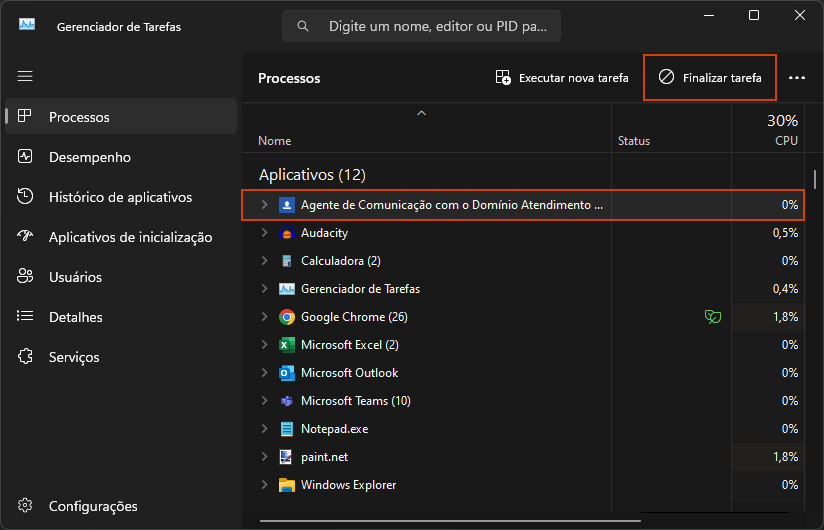
Task: Expand the Calculadora (2) process group
Action: 264,261
